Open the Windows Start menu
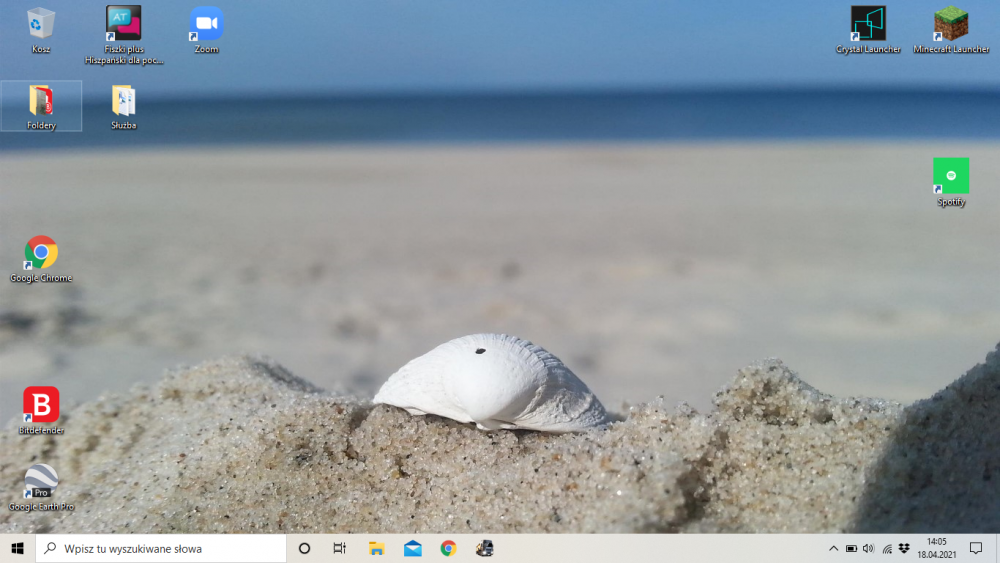The image size is (1000, 563). pos(17,548)
